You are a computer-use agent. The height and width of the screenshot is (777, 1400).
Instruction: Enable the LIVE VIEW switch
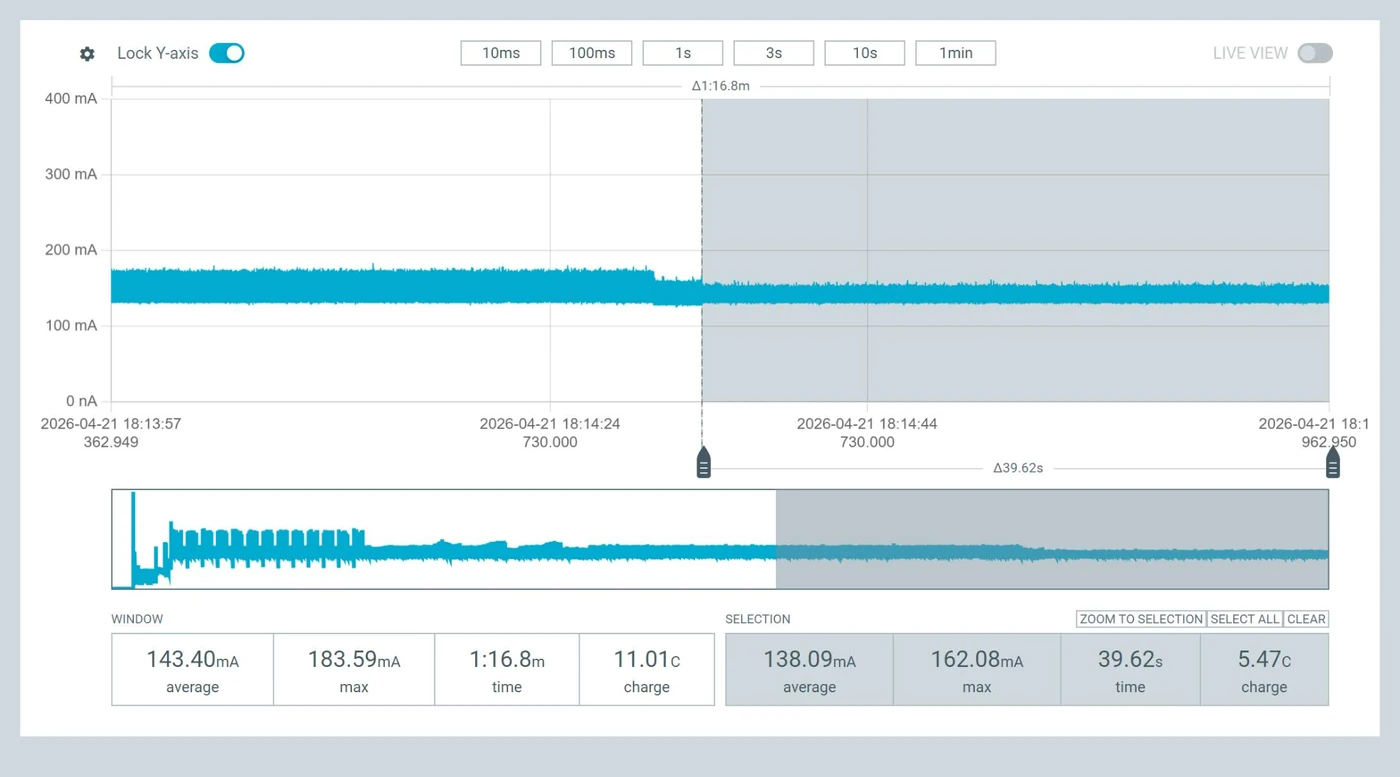1315,53
